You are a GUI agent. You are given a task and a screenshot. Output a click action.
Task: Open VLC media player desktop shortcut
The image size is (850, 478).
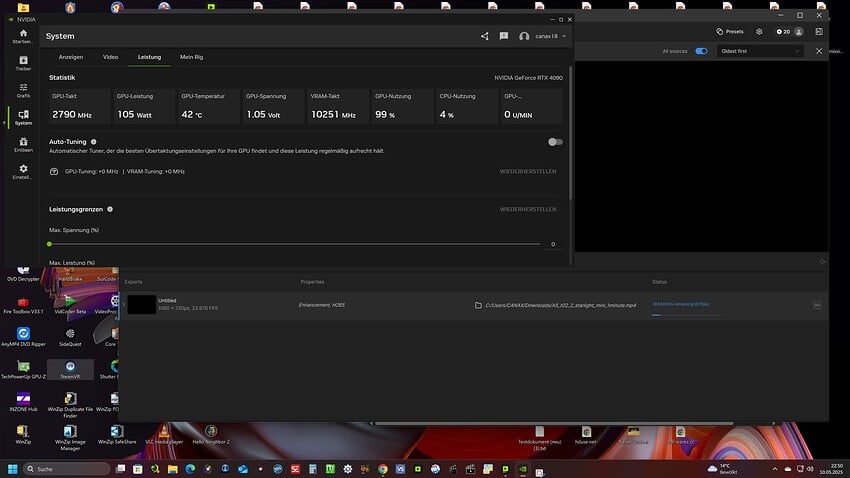164,434
